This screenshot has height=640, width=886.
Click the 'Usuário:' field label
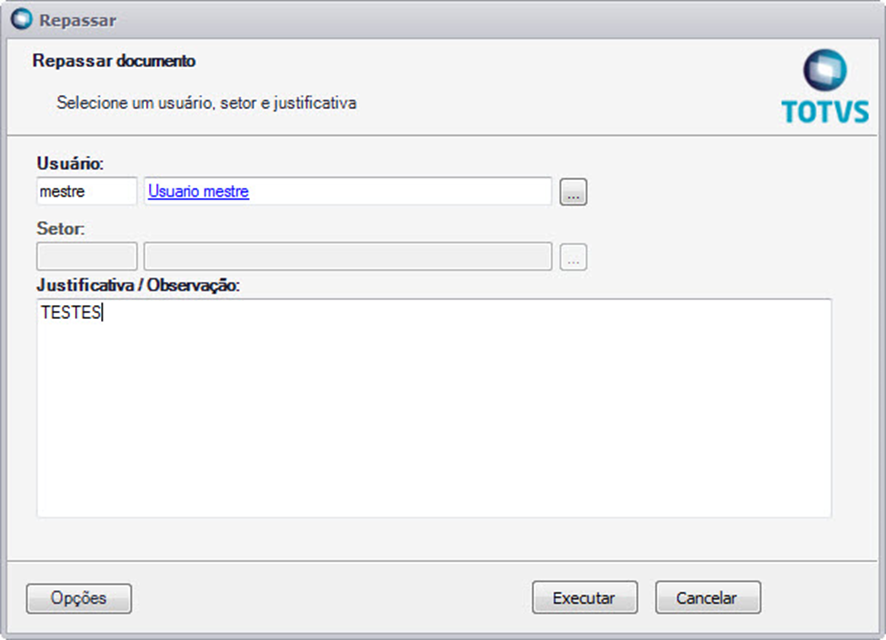point(70,162)
